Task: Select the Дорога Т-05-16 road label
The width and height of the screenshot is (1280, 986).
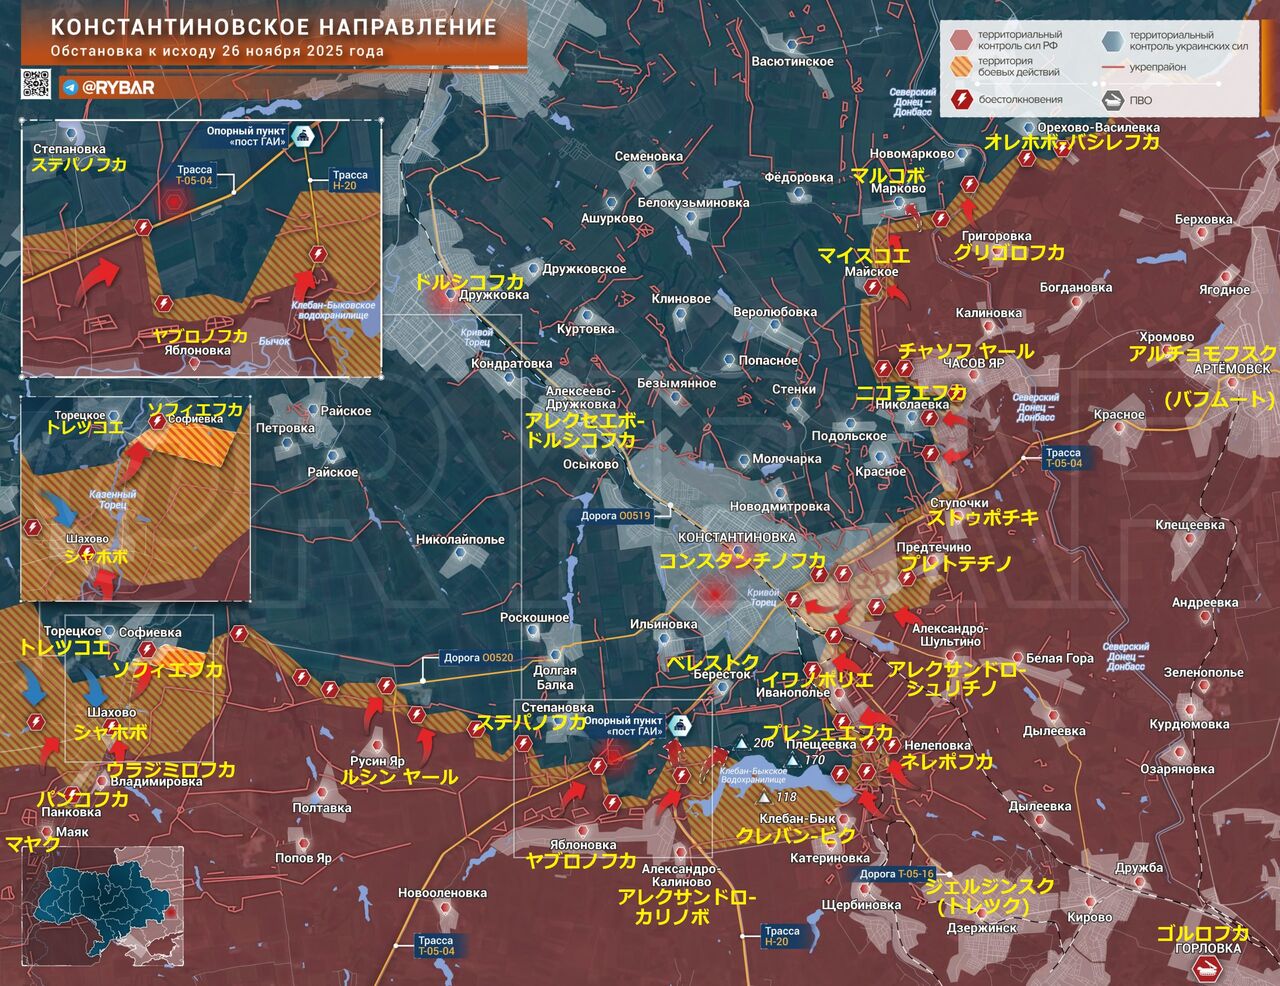Action: coord(896,874)
